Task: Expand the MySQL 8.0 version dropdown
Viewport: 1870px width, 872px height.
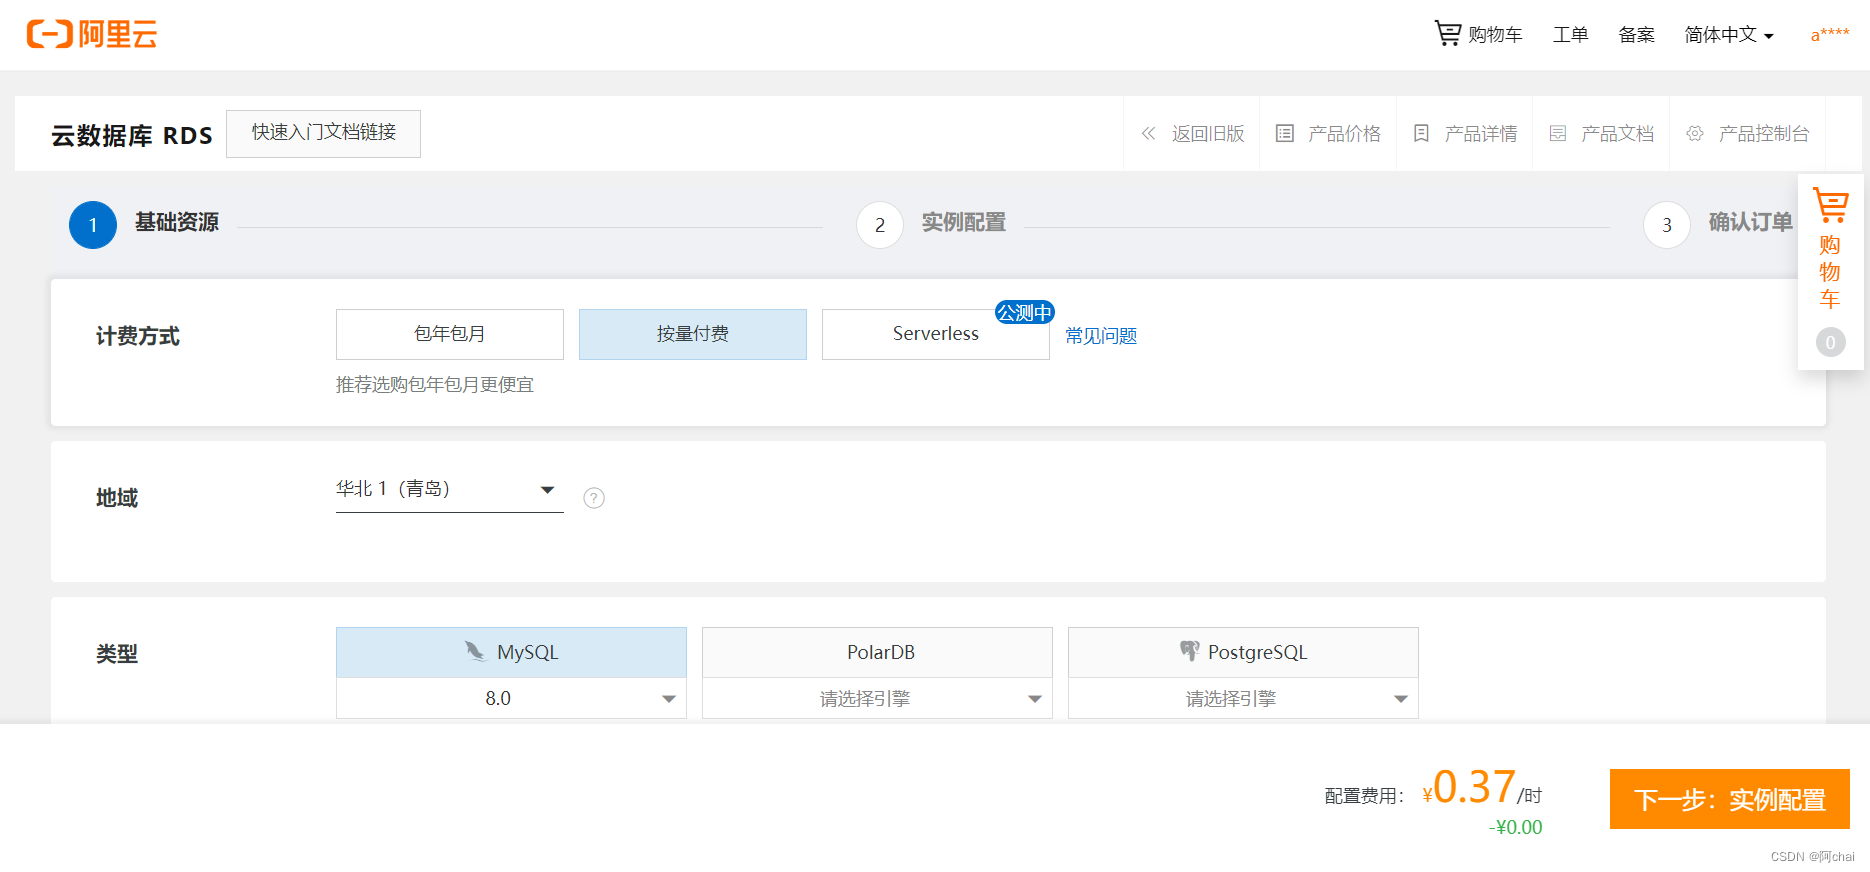Action: pos(512,698)
